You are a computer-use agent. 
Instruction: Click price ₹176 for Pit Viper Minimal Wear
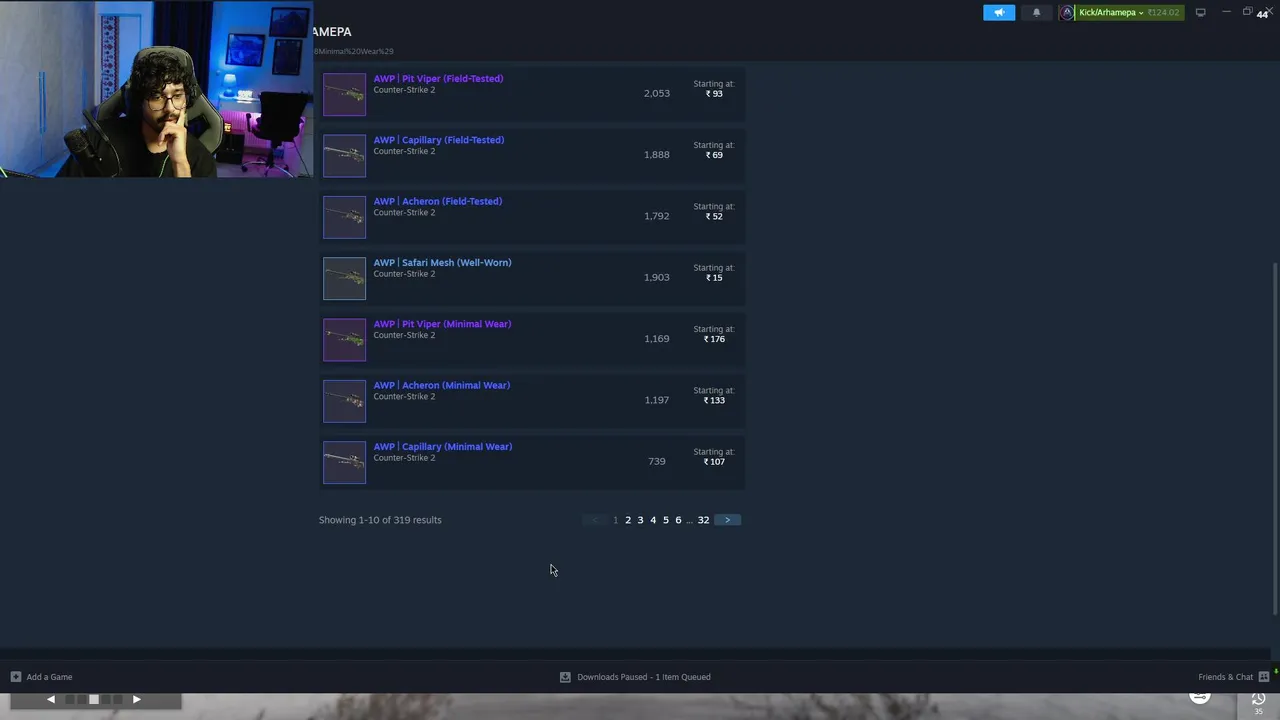coord(714,339)
